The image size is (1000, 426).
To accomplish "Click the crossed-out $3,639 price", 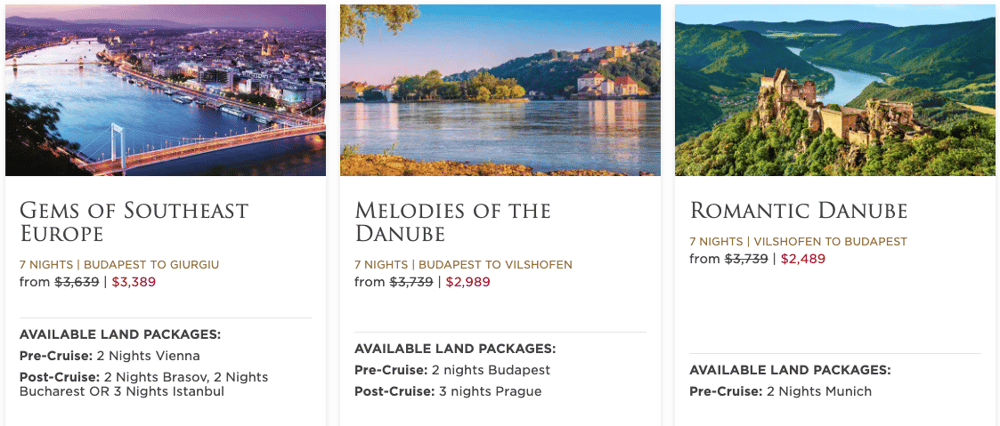I will [x=77, y=282].
